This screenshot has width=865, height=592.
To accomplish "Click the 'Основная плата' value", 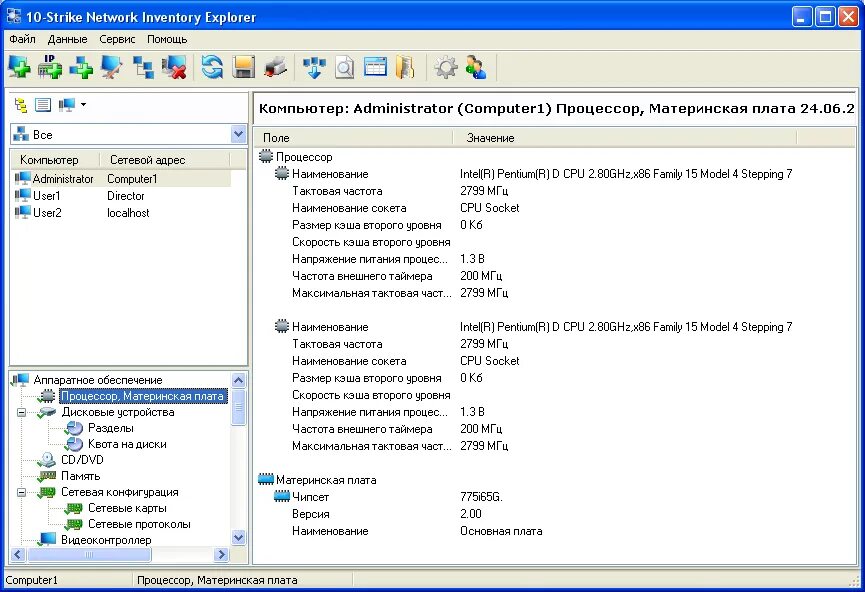I will tap(501, 531).
